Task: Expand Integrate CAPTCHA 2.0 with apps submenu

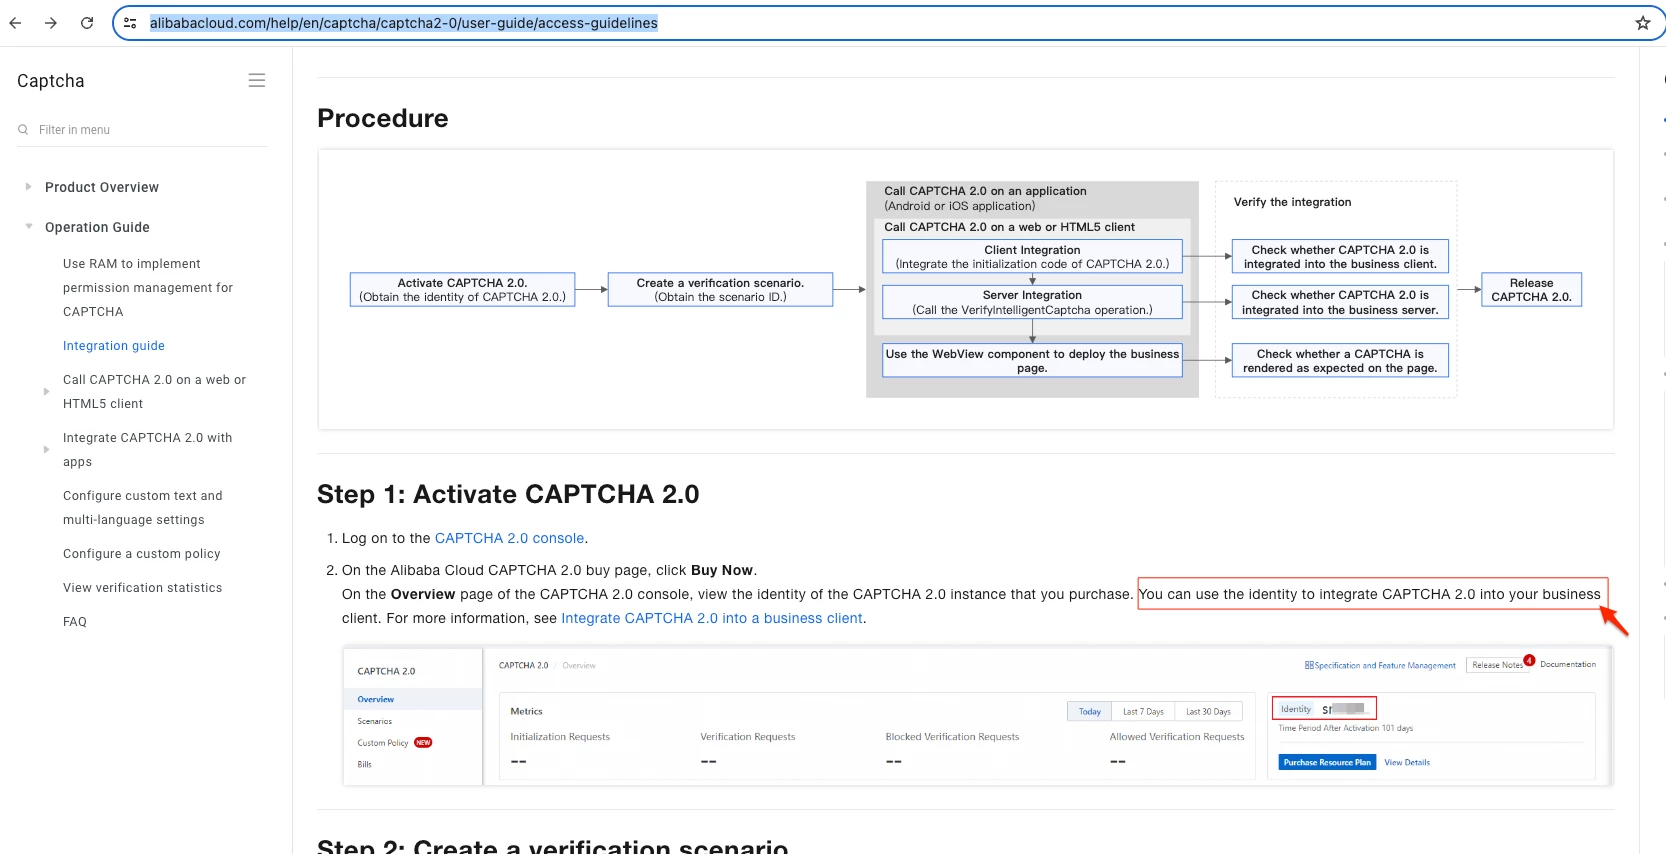Action: click(46, 449)
